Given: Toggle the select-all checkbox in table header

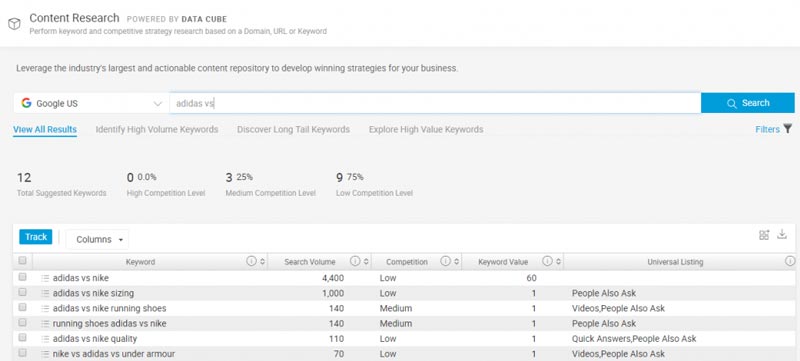Looking at the screenshot, I should 22,261.
